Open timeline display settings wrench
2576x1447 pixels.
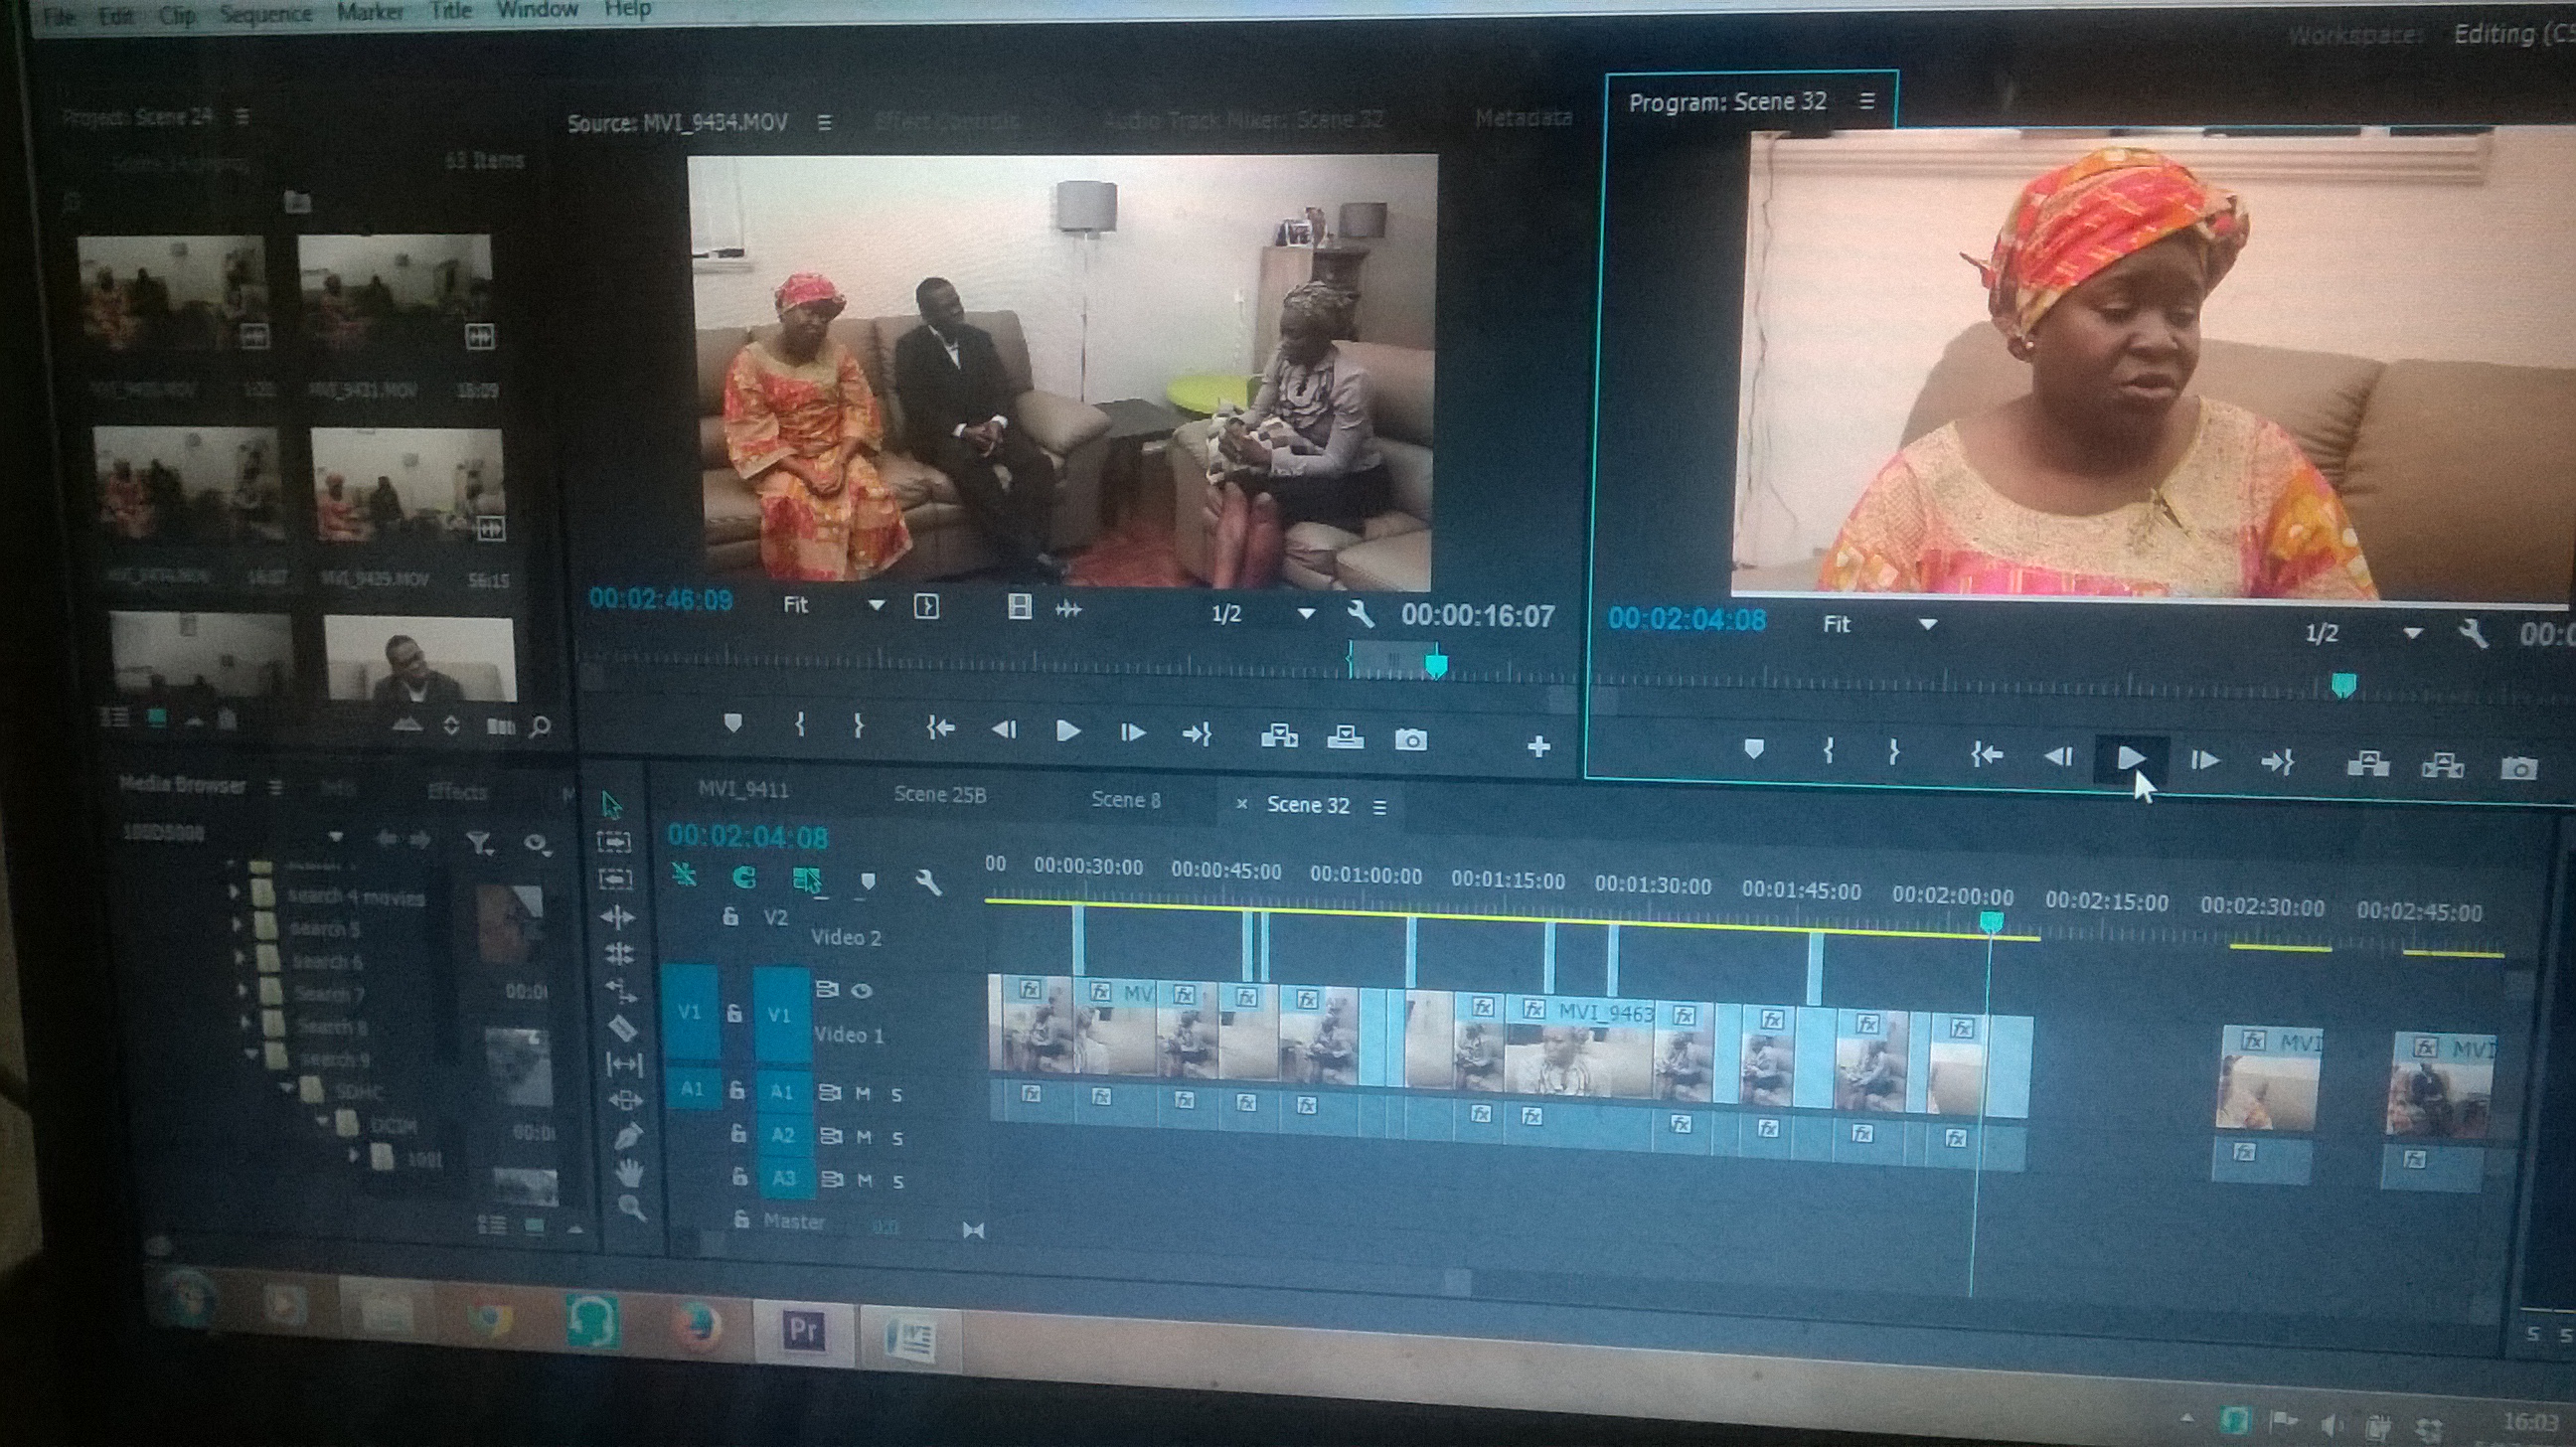point(927,882)
